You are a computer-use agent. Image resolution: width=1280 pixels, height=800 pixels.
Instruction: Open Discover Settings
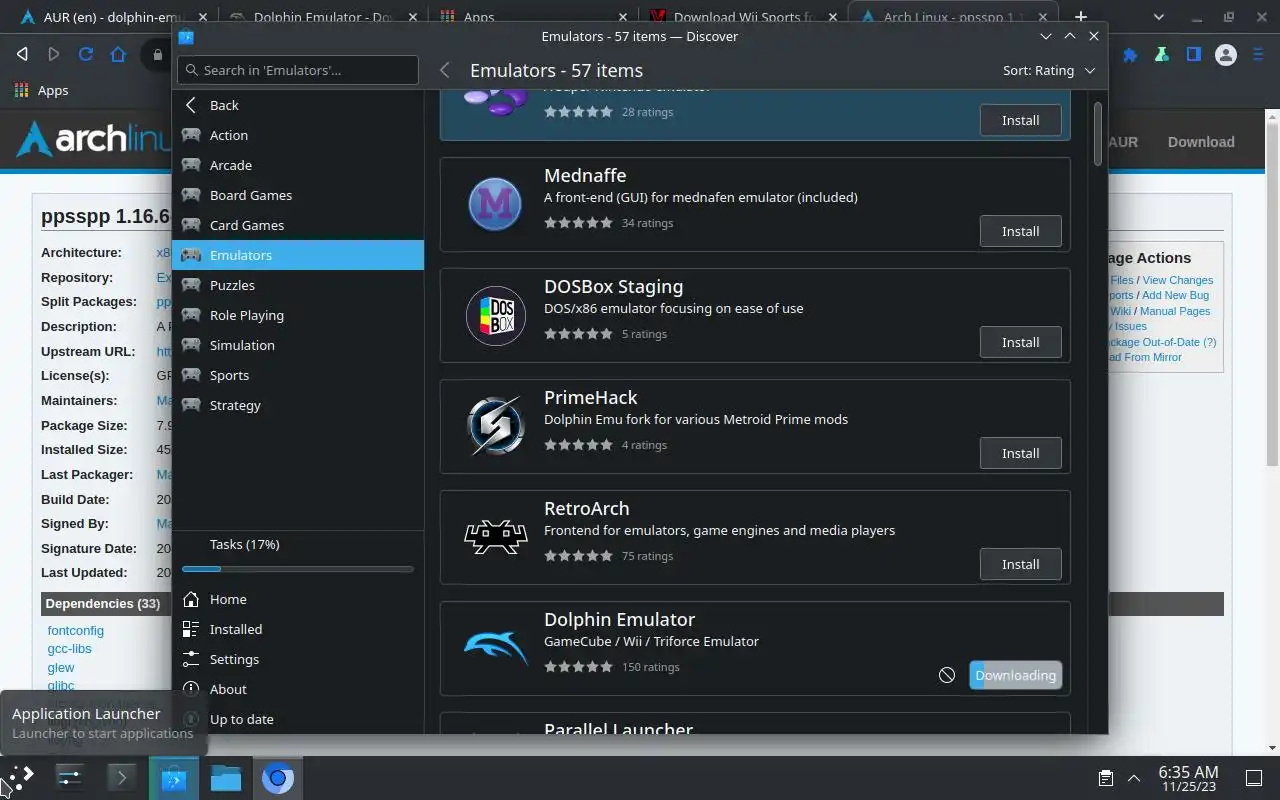(298, 659)
